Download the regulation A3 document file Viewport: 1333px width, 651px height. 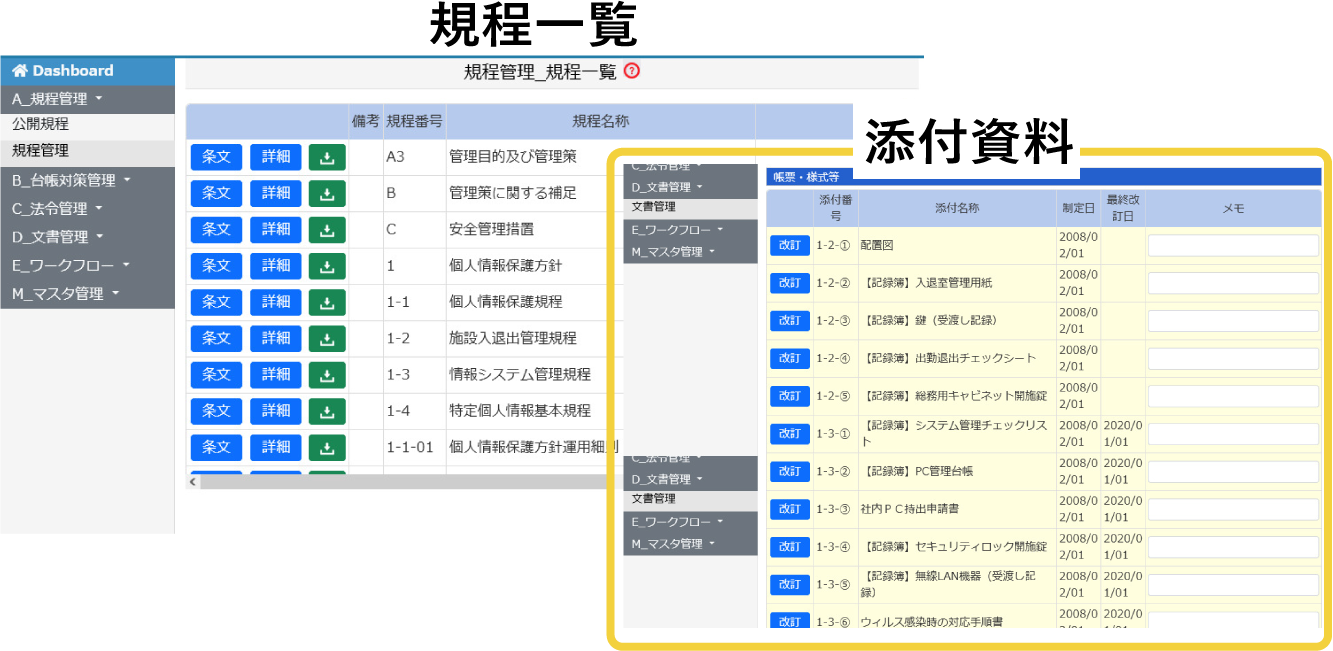327,156
